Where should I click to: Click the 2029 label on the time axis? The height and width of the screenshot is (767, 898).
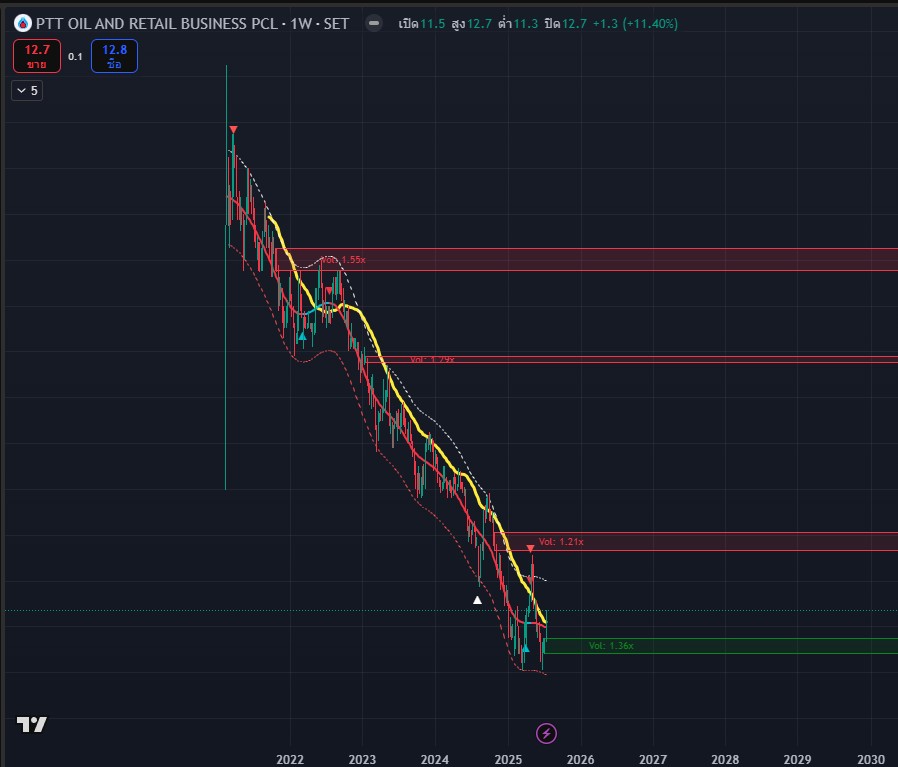[797, 760]
